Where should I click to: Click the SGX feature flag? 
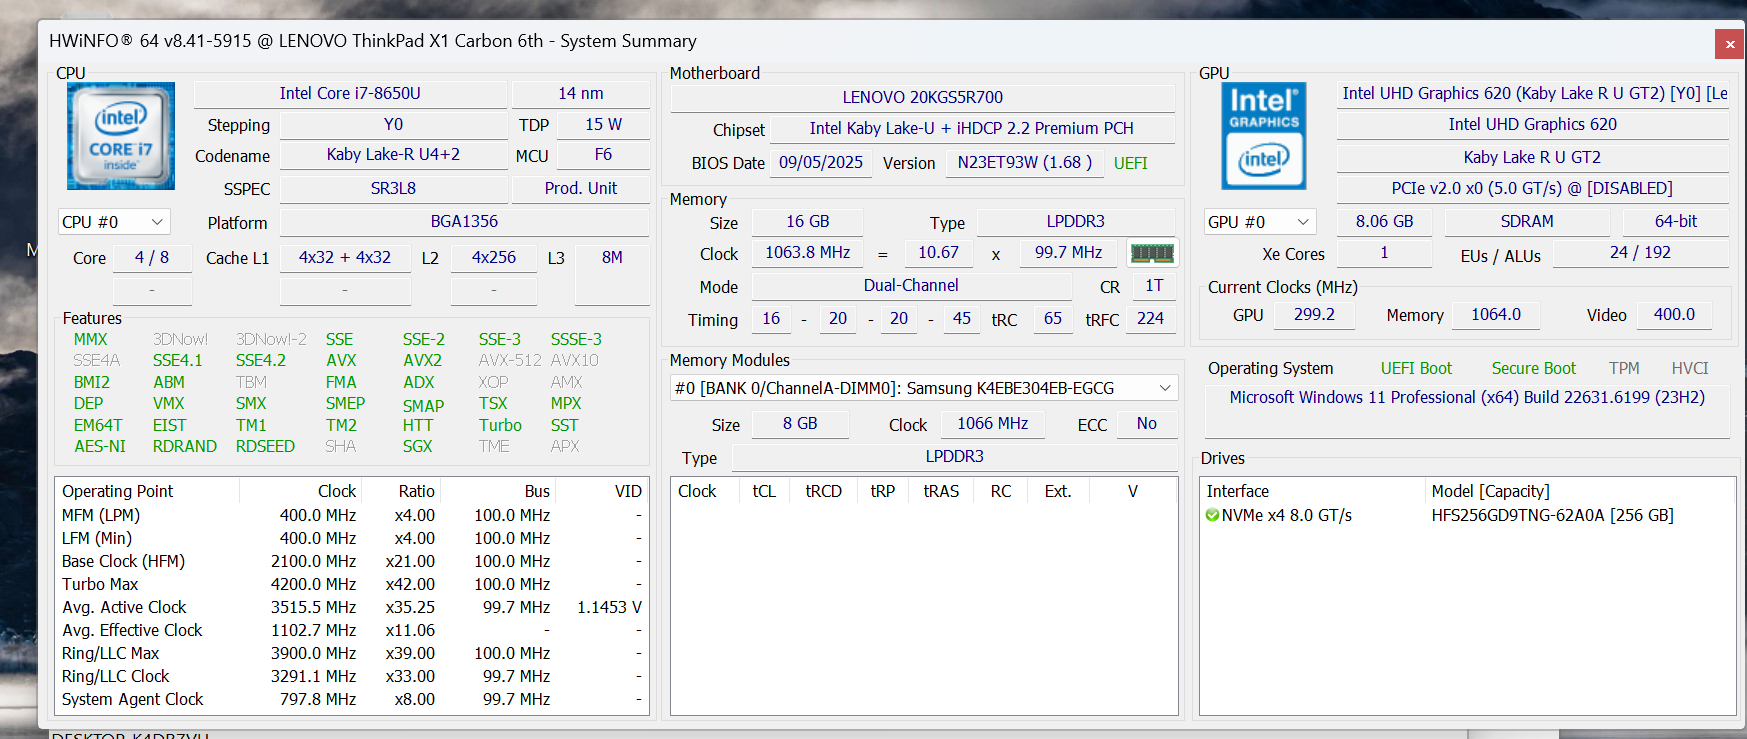click(x=417, y=447)
